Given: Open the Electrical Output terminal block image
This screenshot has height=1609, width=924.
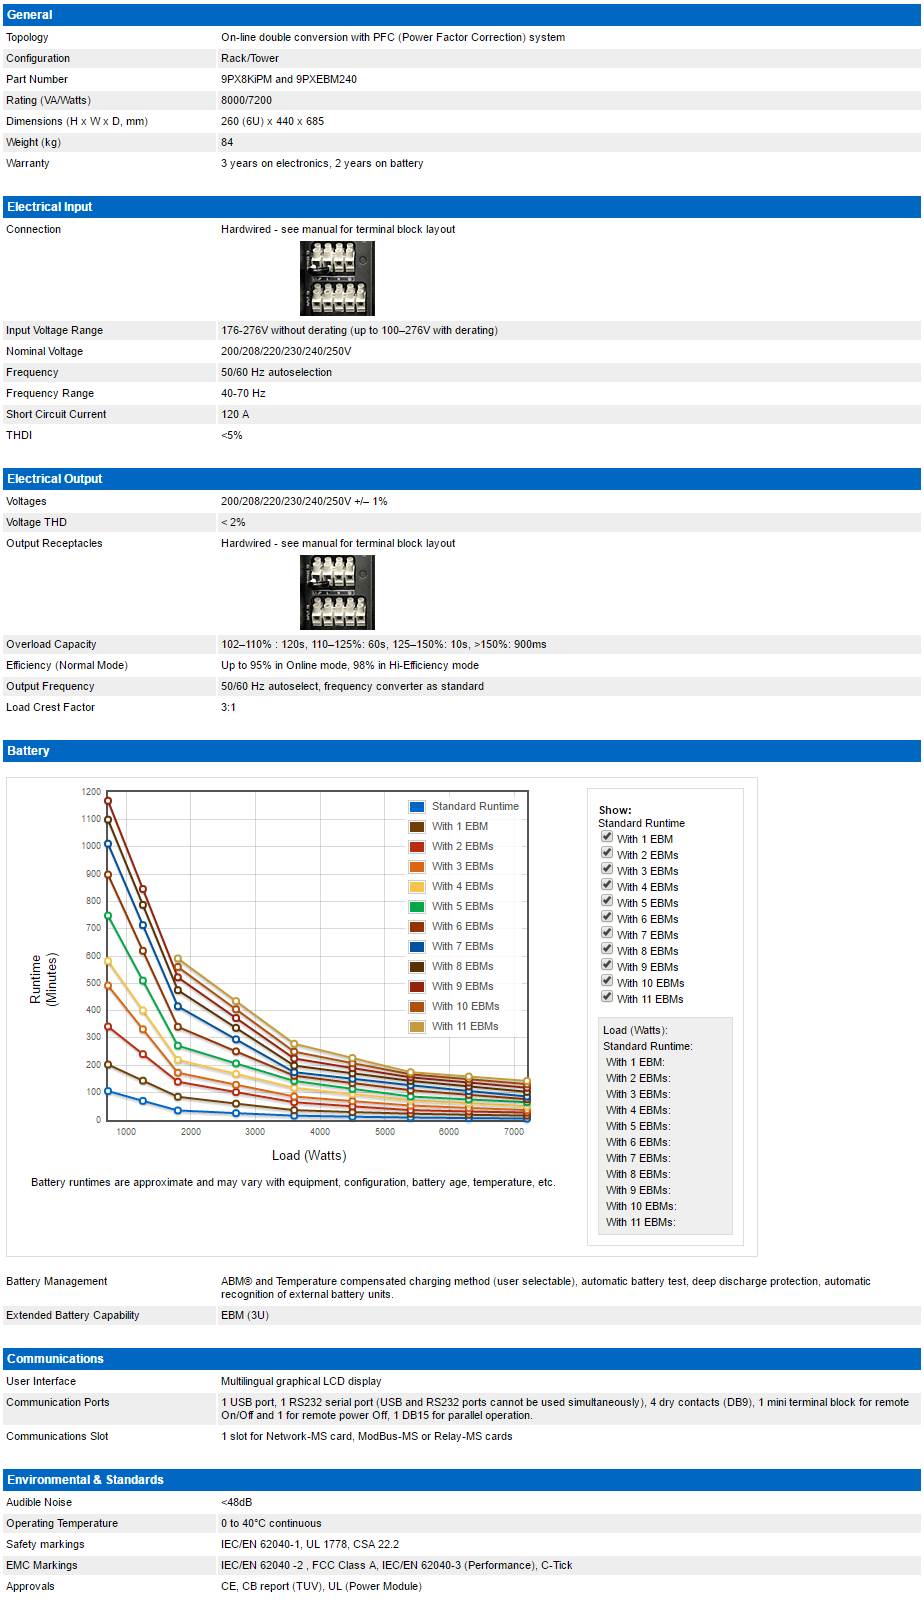Looking at the screenshot, I should (x=337, y=592).
